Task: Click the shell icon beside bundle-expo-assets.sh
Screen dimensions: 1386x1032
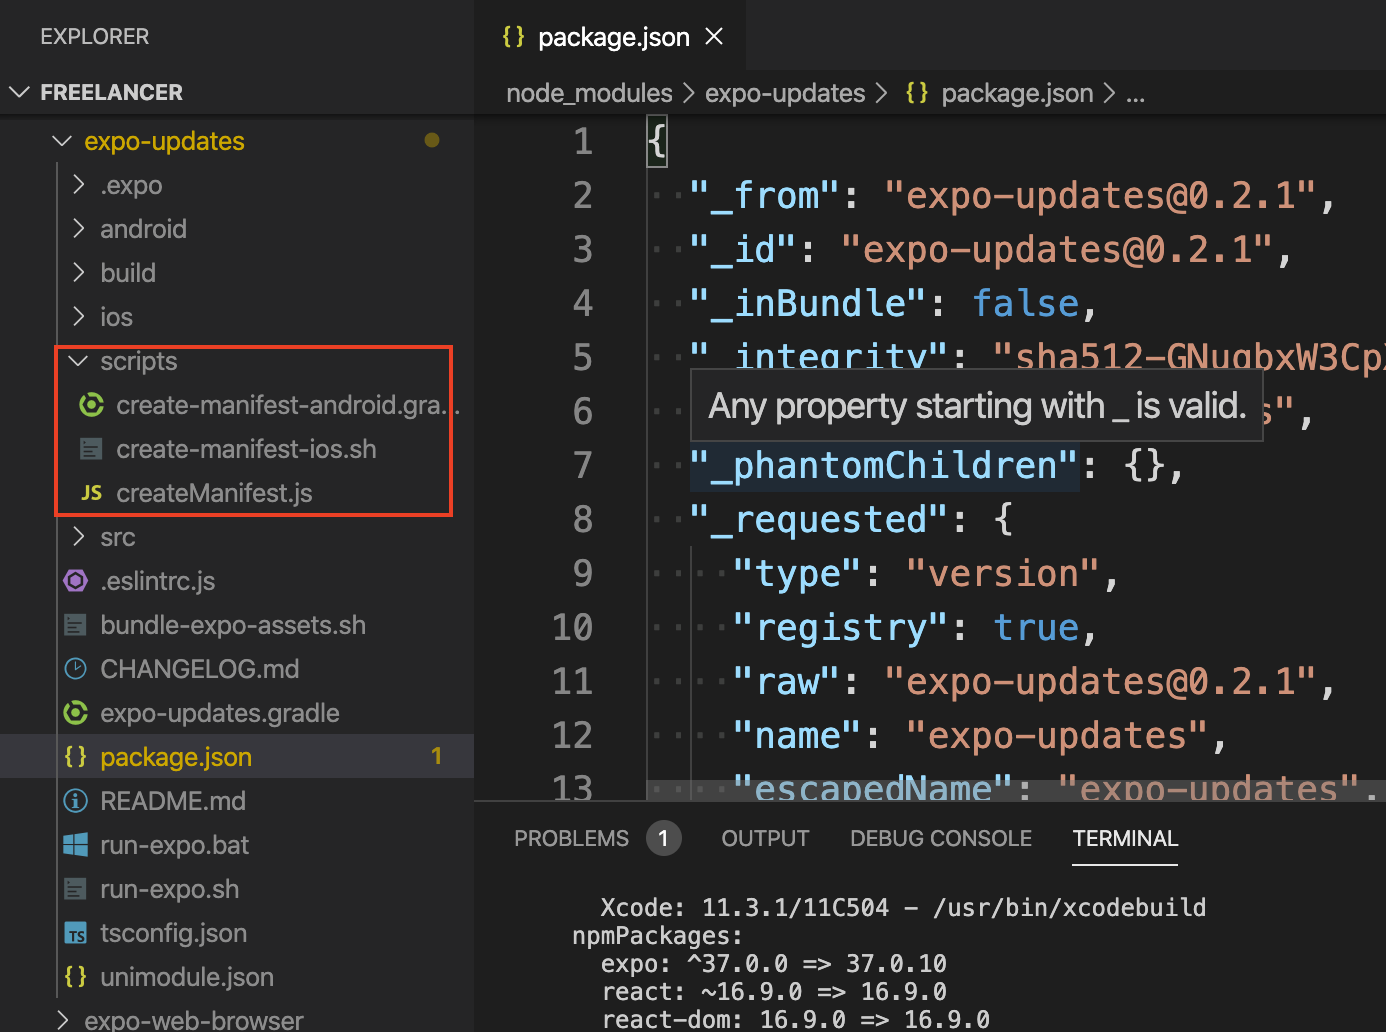Action: click(75, 625)
